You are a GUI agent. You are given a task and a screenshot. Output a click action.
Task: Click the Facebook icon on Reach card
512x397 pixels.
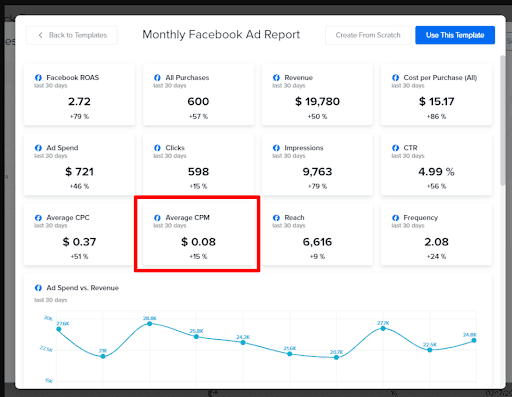coord(276,218)
